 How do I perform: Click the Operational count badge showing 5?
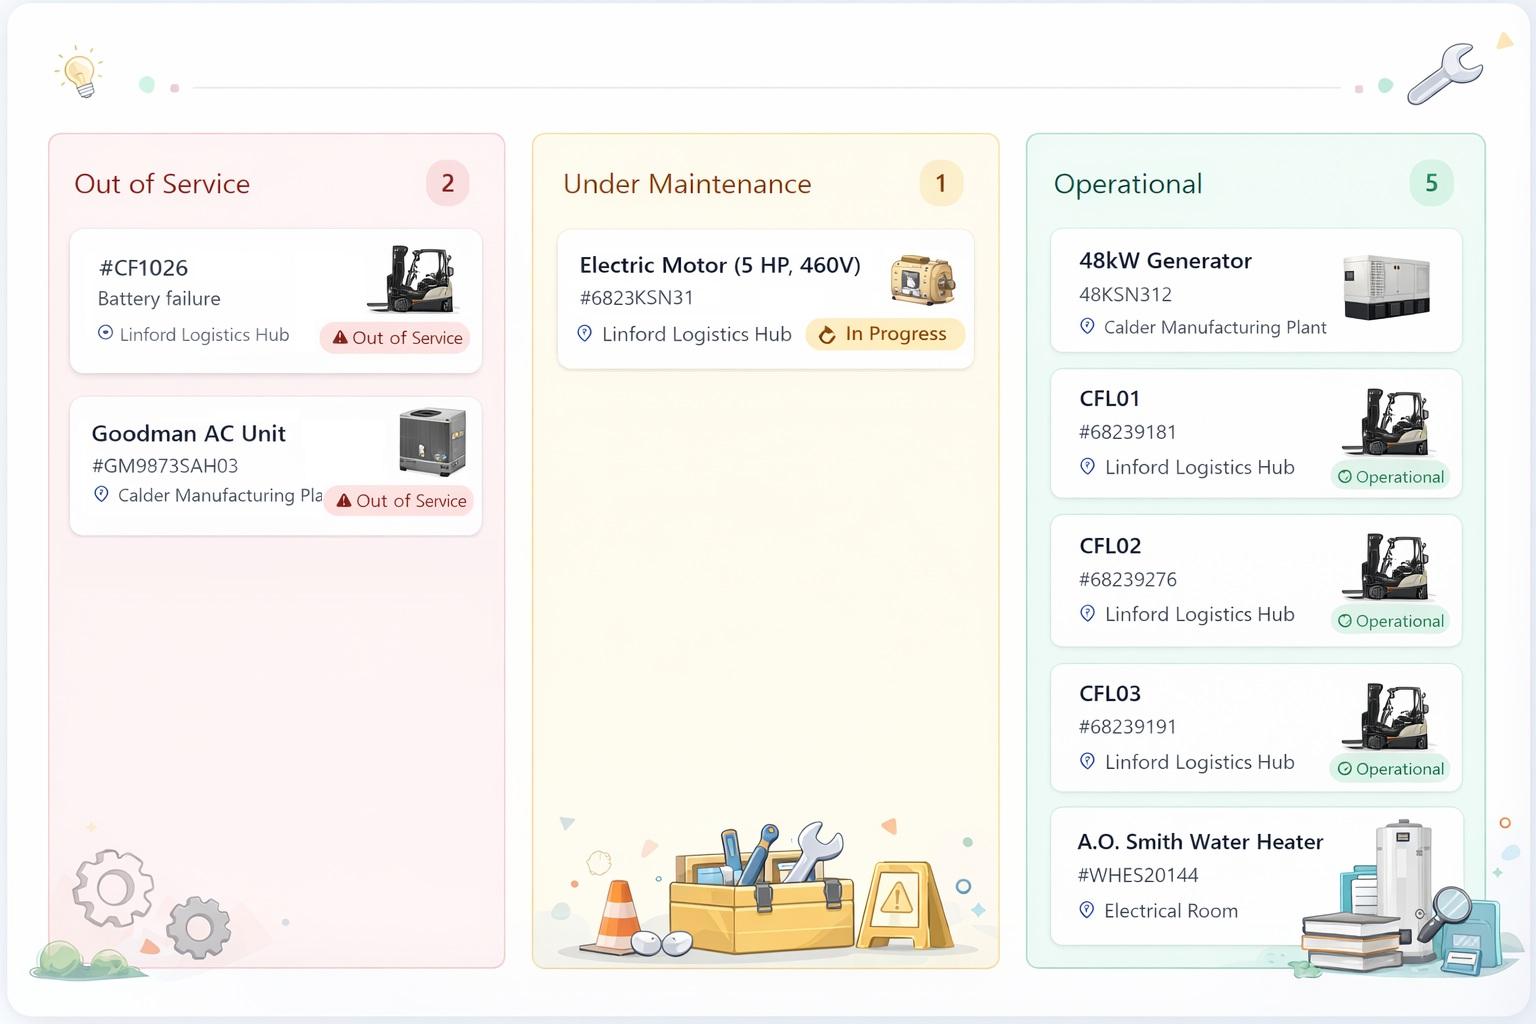1432,183
